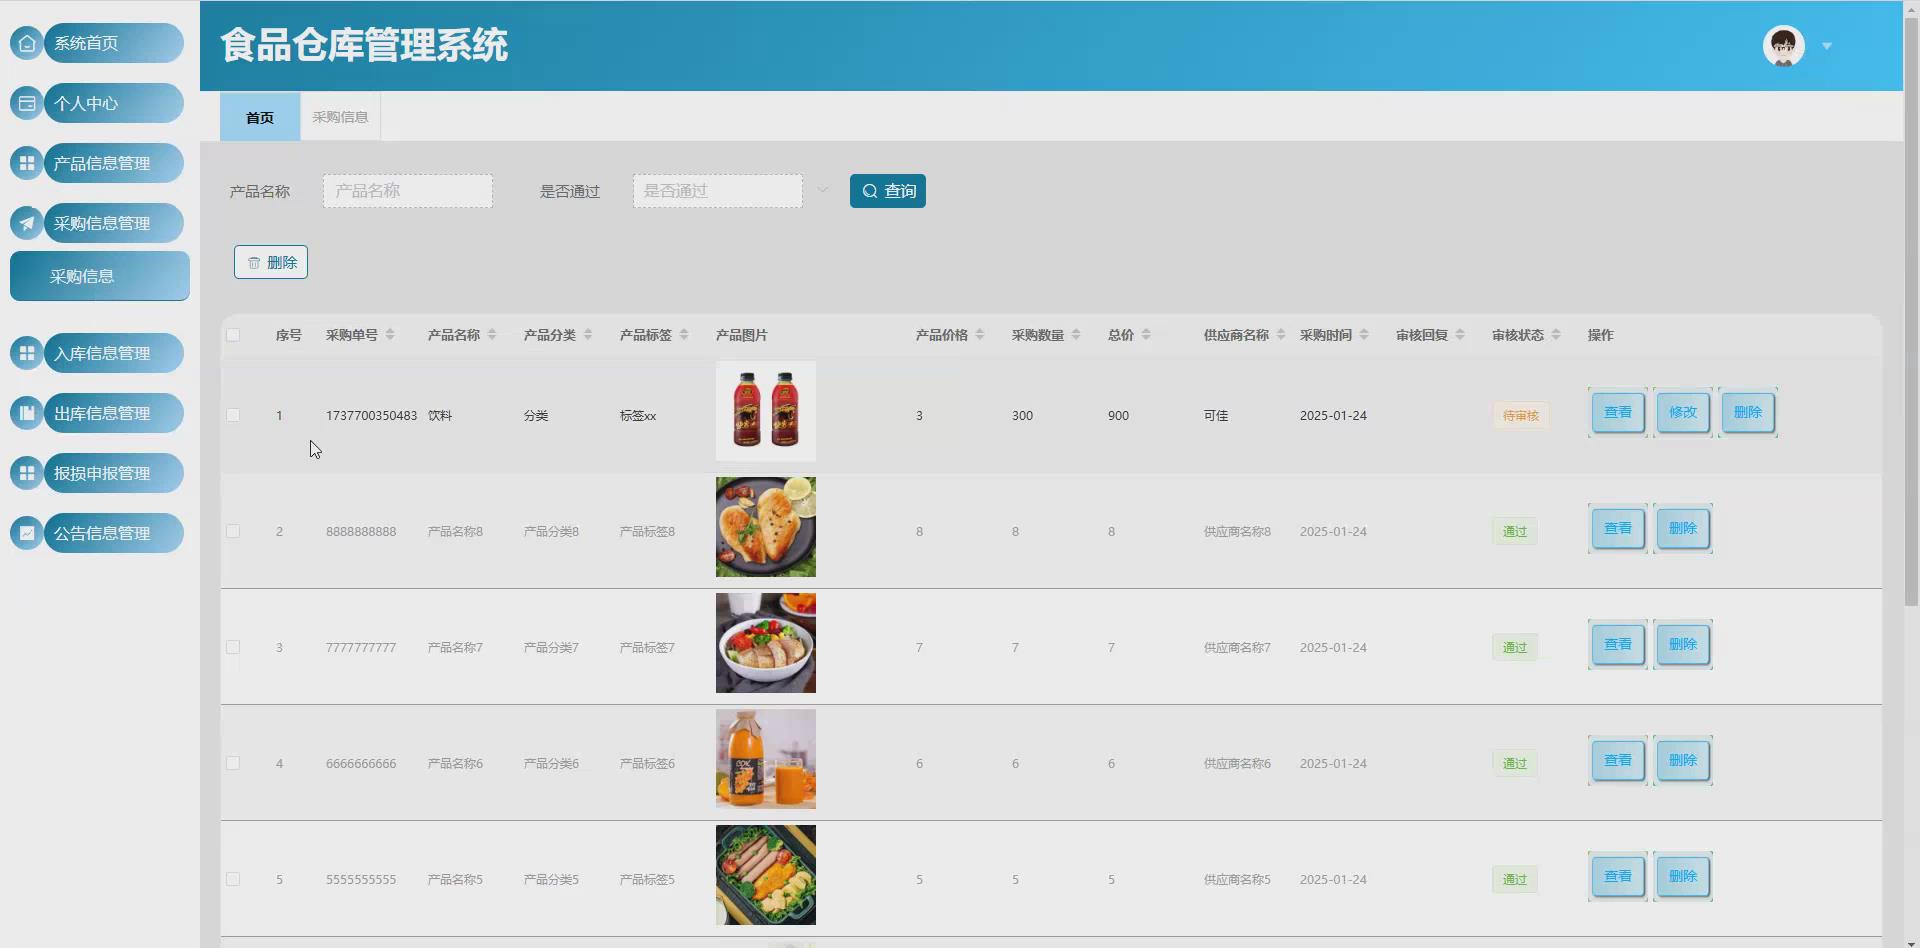Open the red beverage bottles product image
This screenshot has width=1920, height=948.
[x=766, y=411]
